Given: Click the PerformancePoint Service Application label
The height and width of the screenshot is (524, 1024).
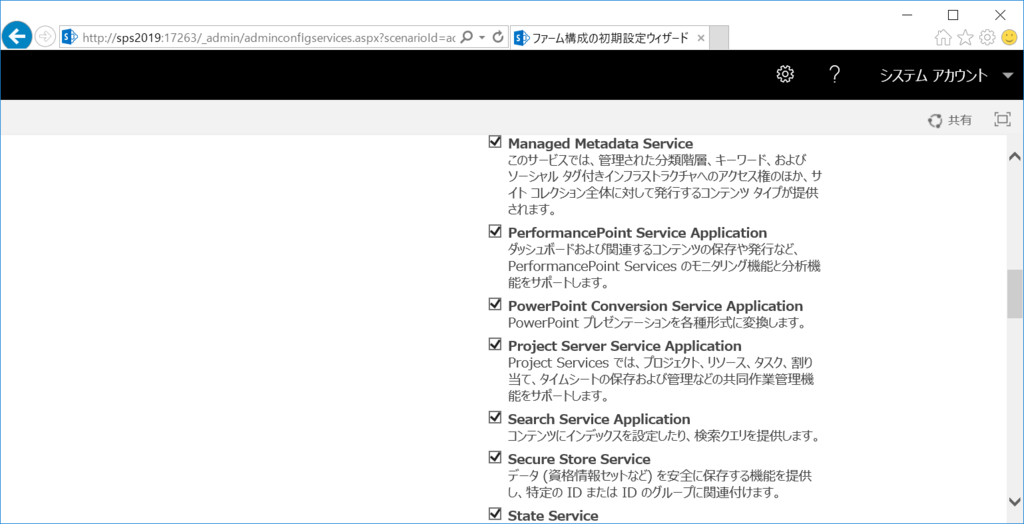Looking at the screenshot, I should [637, 233].
